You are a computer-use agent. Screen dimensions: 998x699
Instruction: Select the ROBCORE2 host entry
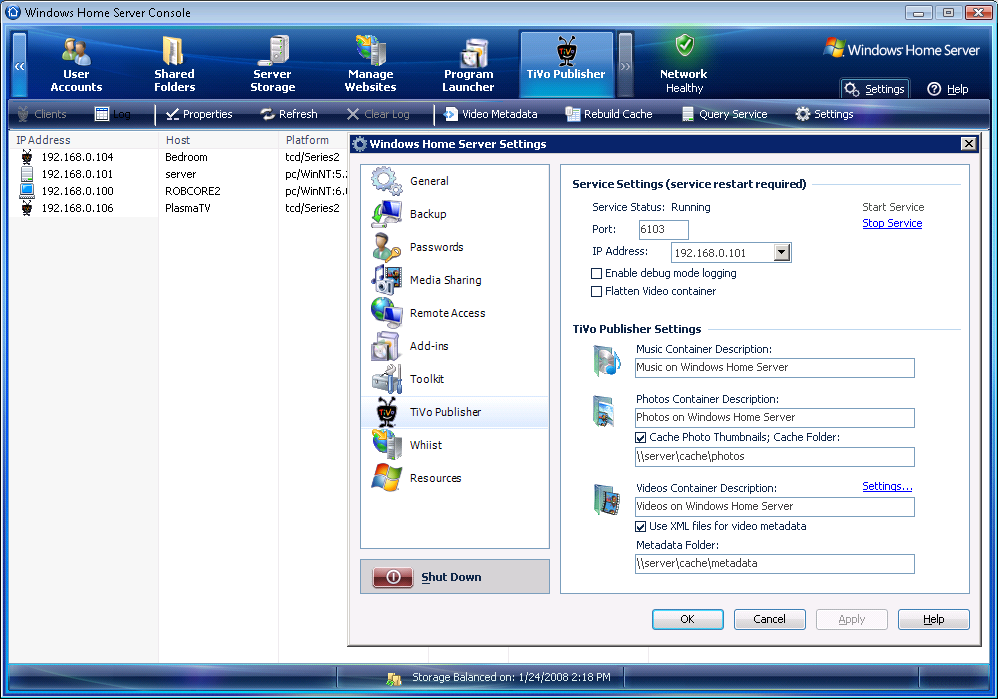192,191
